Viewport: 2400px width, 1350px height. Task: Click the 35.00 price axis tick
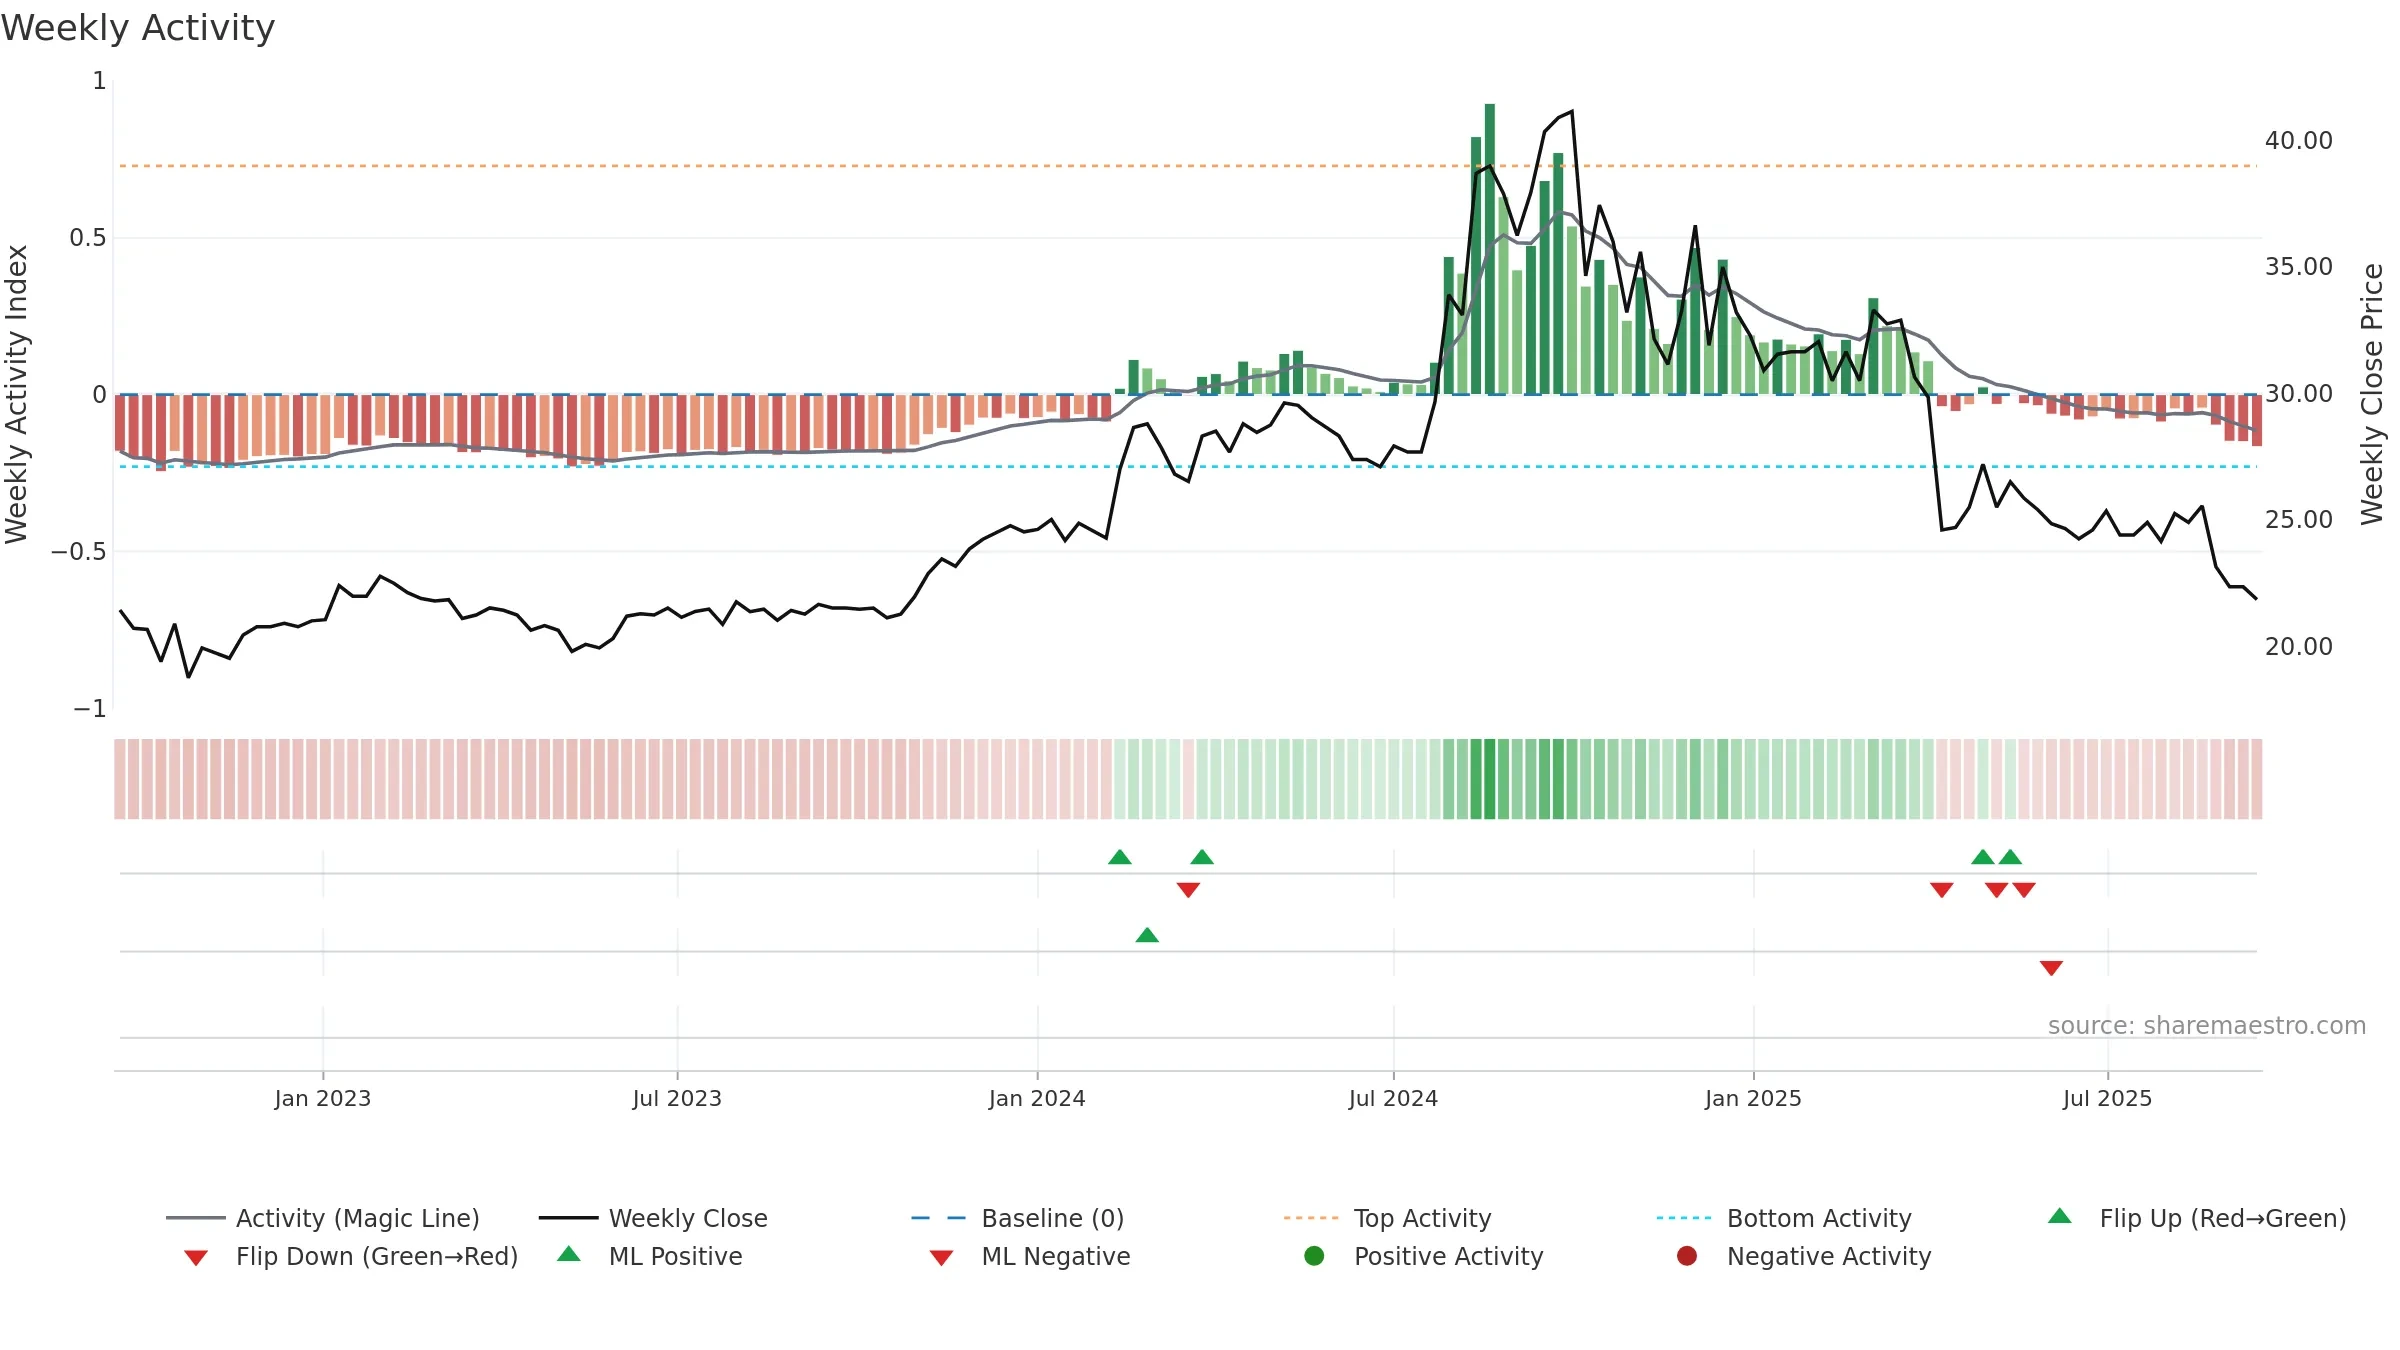(x=2298, y=267)
